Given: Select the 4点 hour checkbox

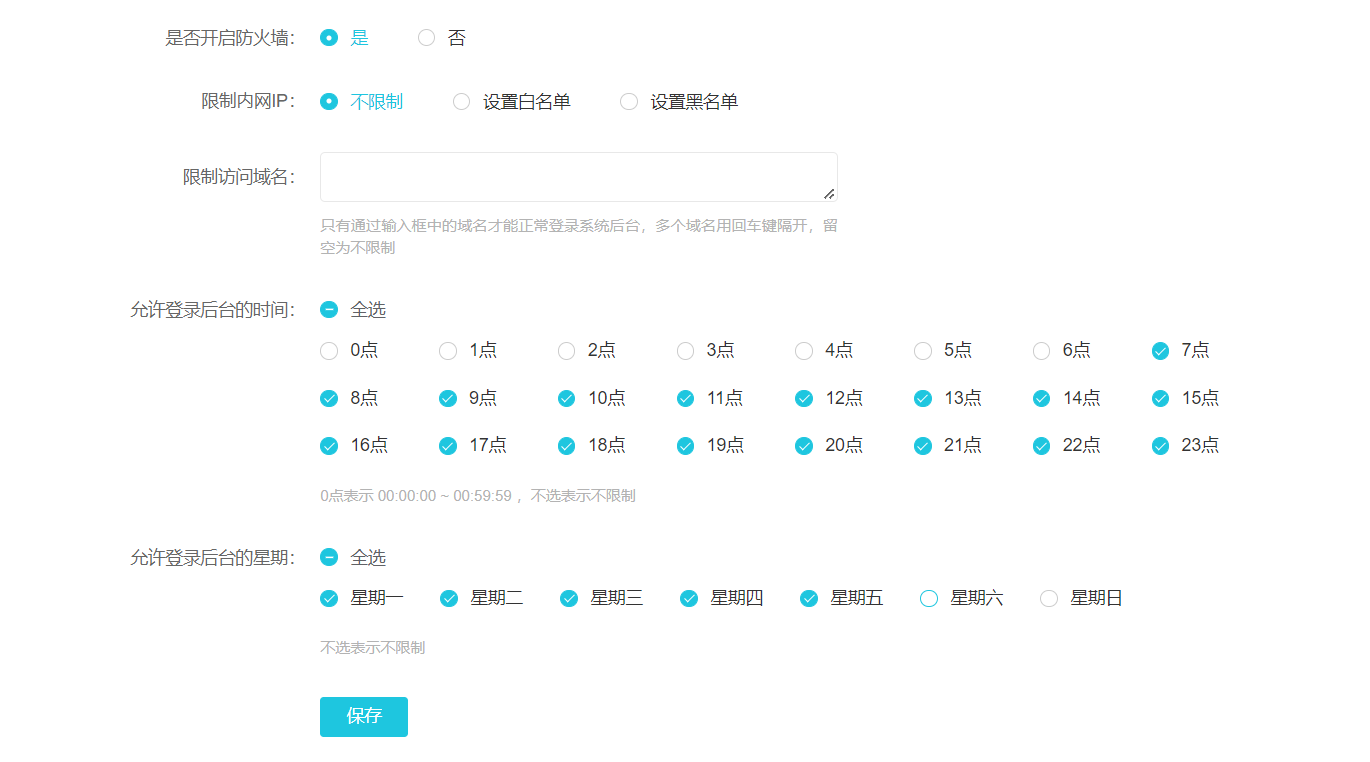Looking at the screenshot, I should click(804, 350).
